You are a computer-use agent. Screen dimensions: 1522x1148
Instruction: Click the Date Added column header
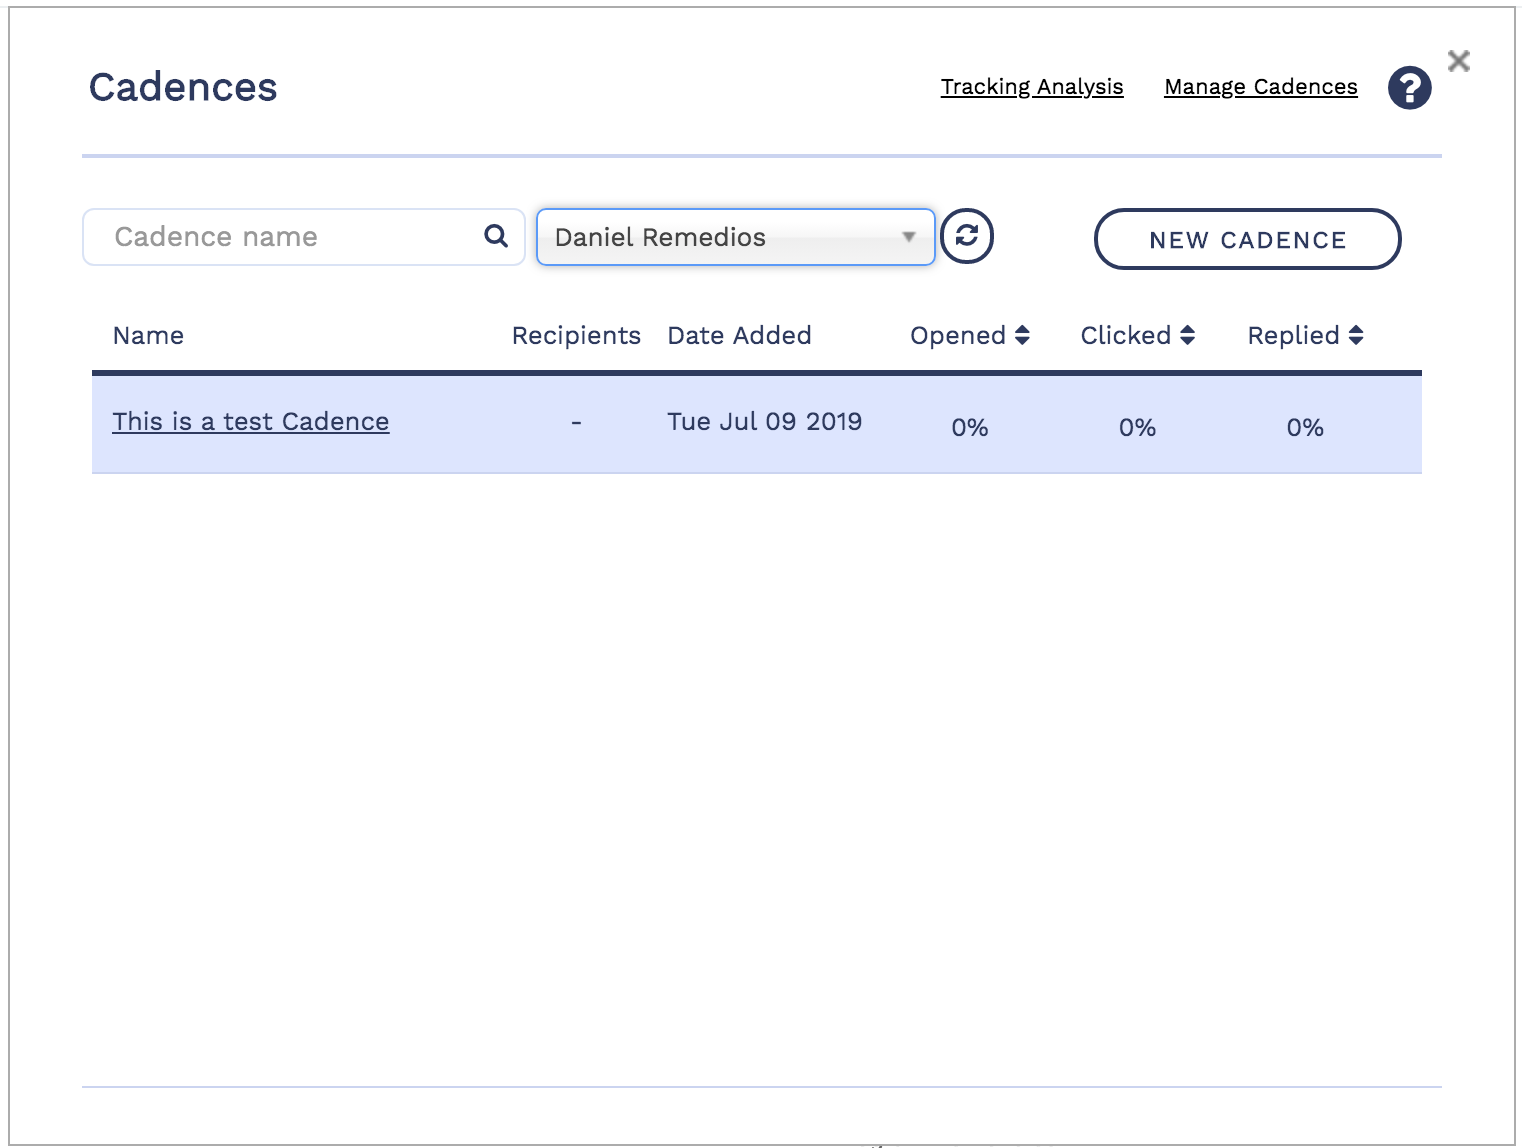[x=739, y=335]
